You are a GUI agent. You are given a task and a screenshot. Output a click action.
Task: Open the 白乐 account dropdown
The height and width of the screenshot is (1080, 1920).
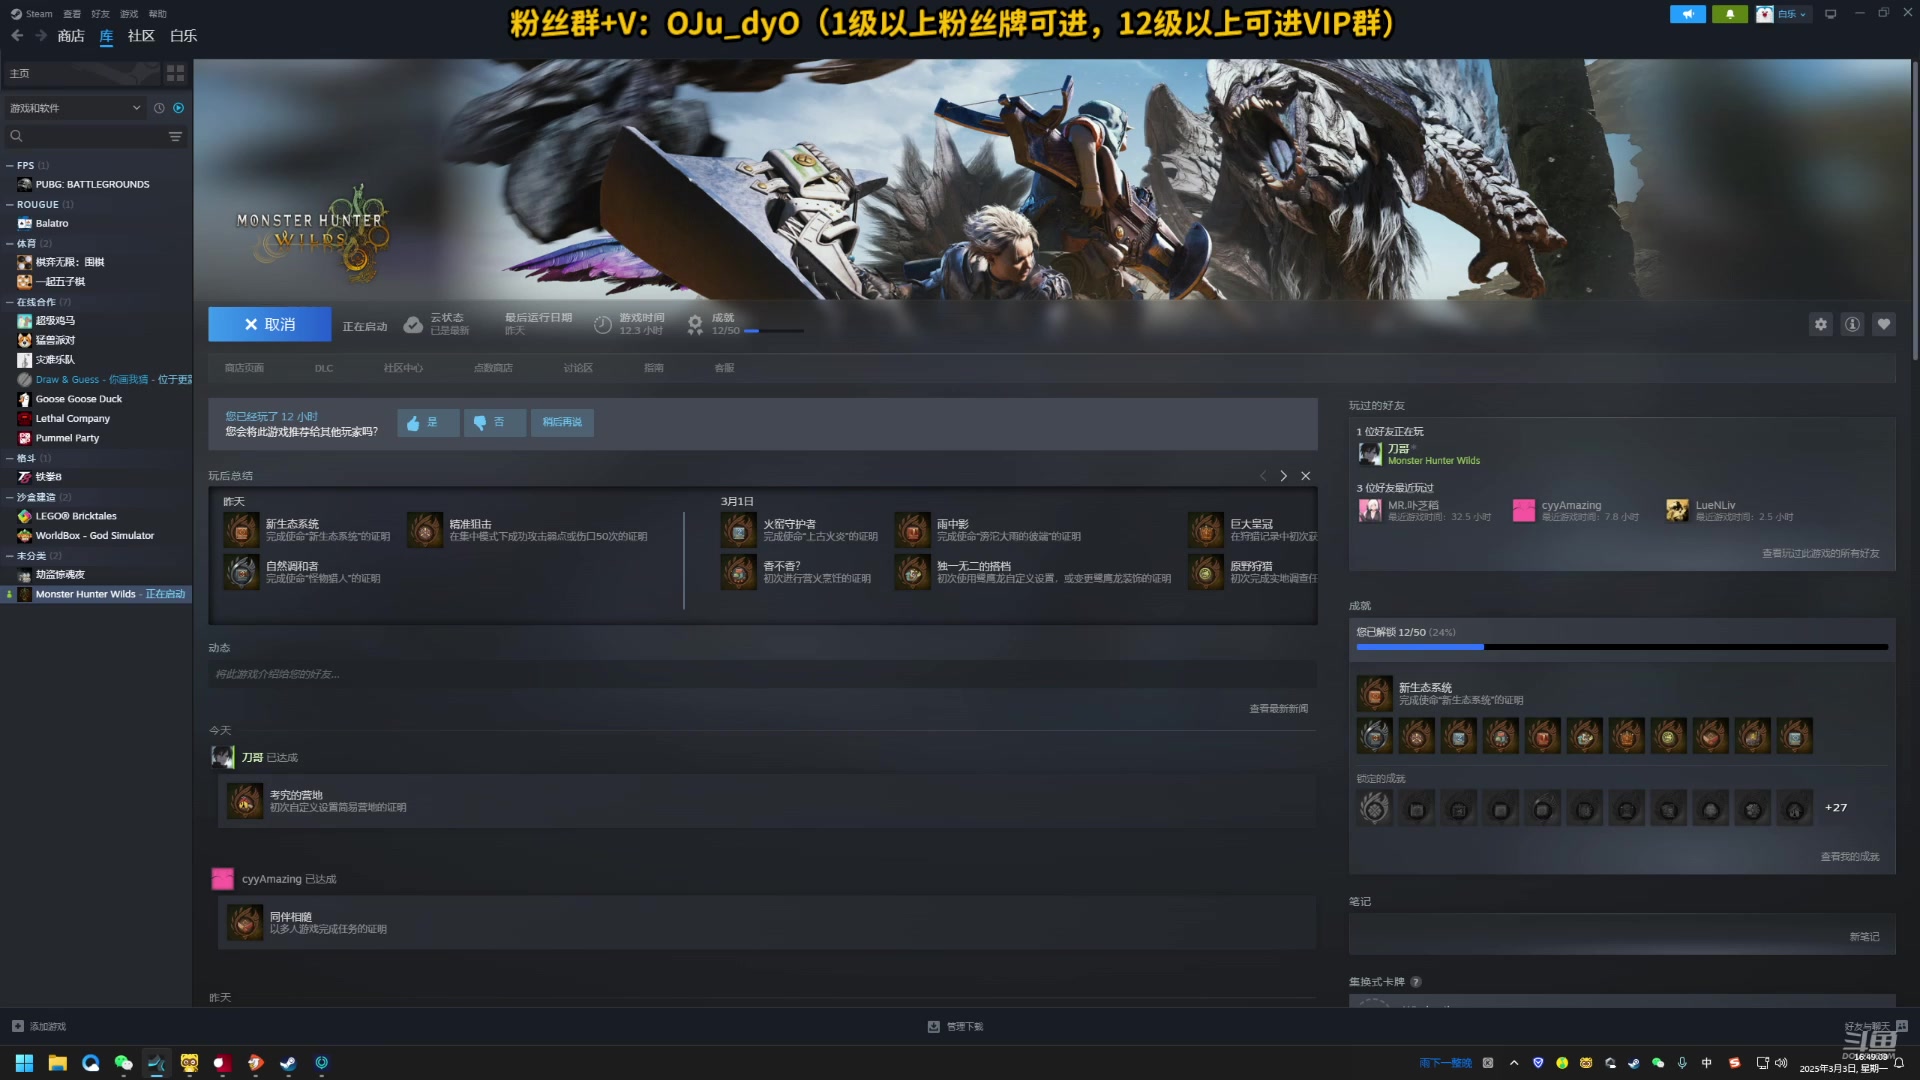[x=1787, y=14]
